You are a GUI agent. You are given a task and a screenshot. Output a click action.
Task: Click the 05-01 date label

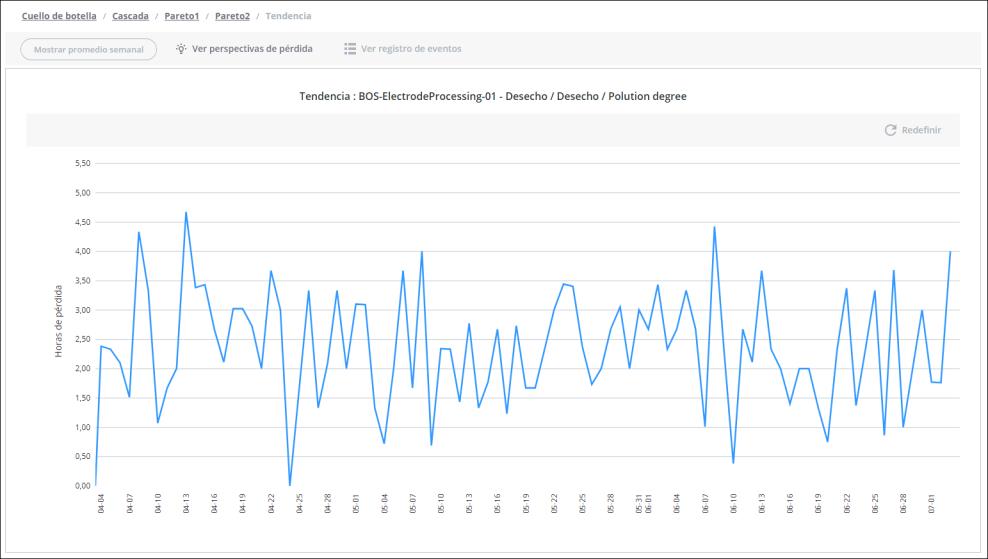(356, 504)
